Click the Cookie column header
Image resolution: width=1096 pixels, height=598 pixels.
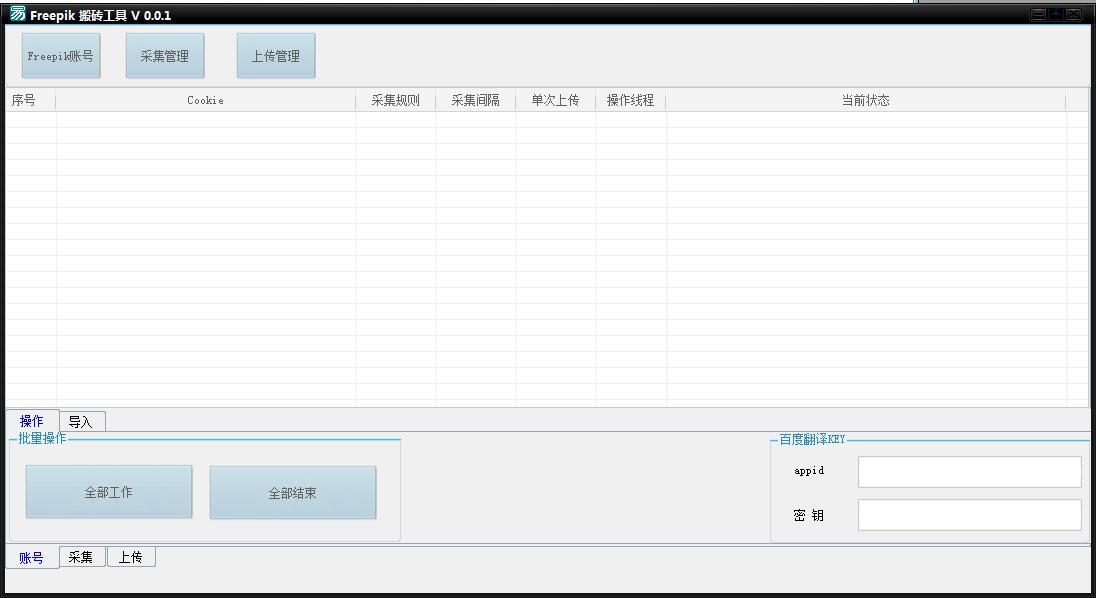point(206,100)
